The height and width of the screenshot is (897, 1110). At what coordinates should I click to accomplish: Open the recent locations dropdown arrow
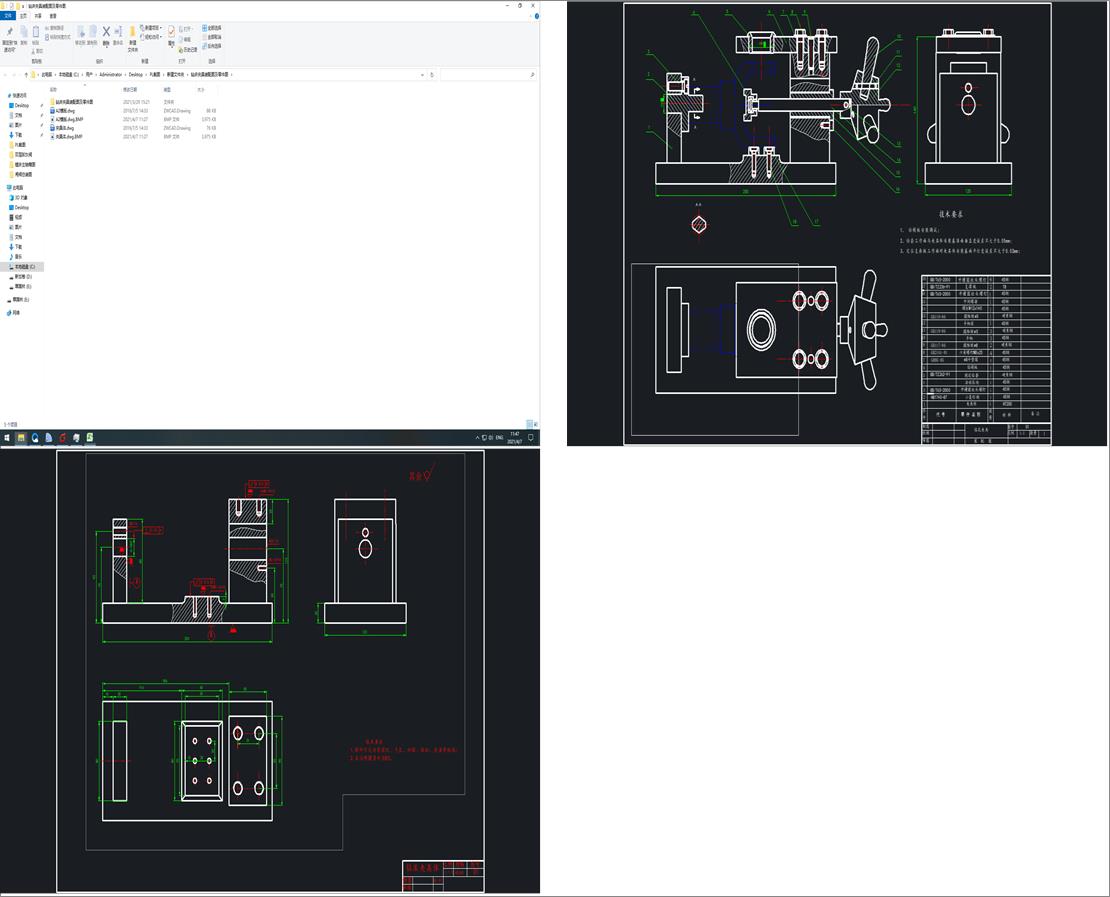pyautogui.click(x=19, y=74)
